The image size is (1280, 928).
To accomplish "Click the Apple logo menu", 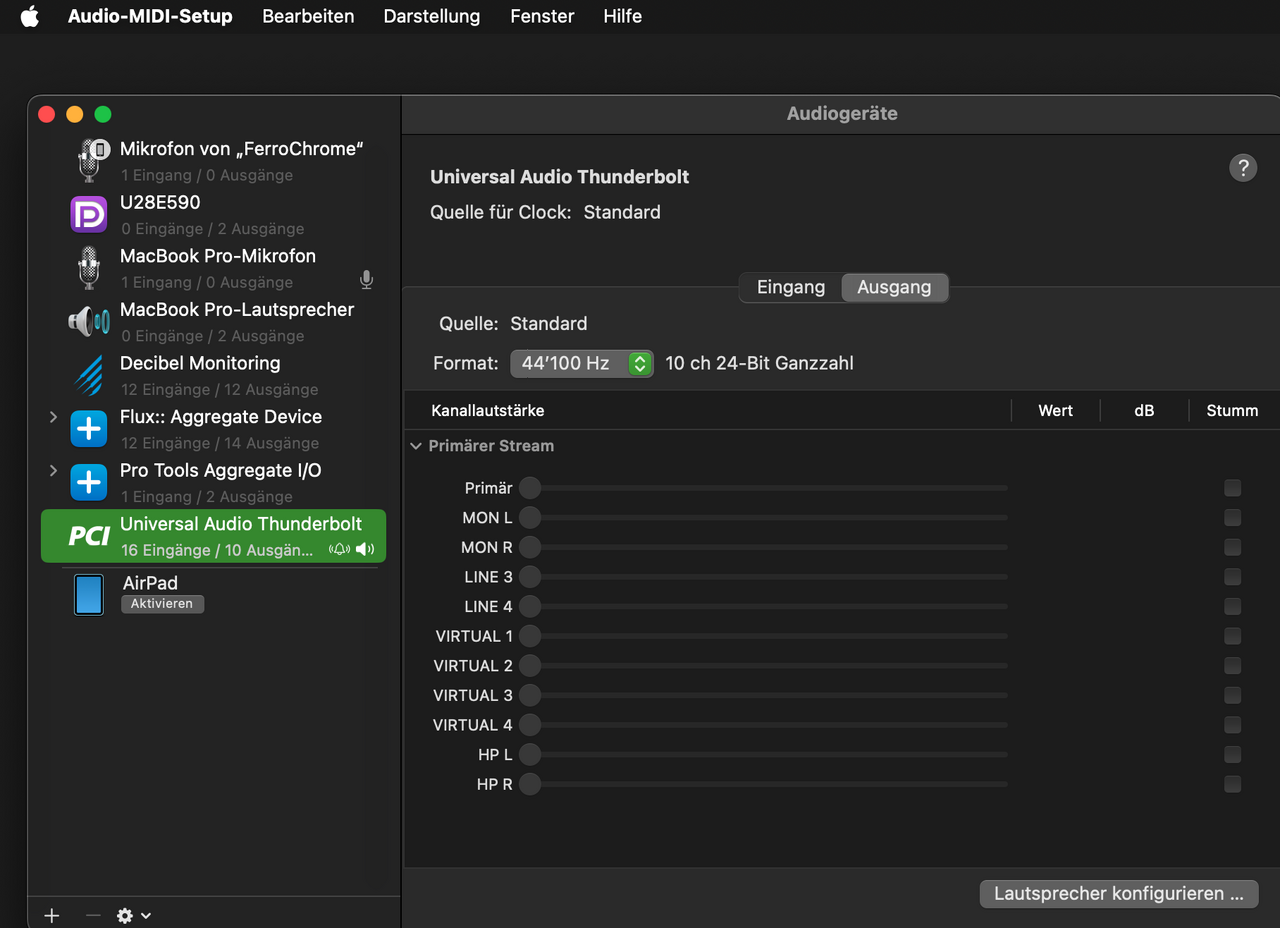I will (x=29, y=16).
